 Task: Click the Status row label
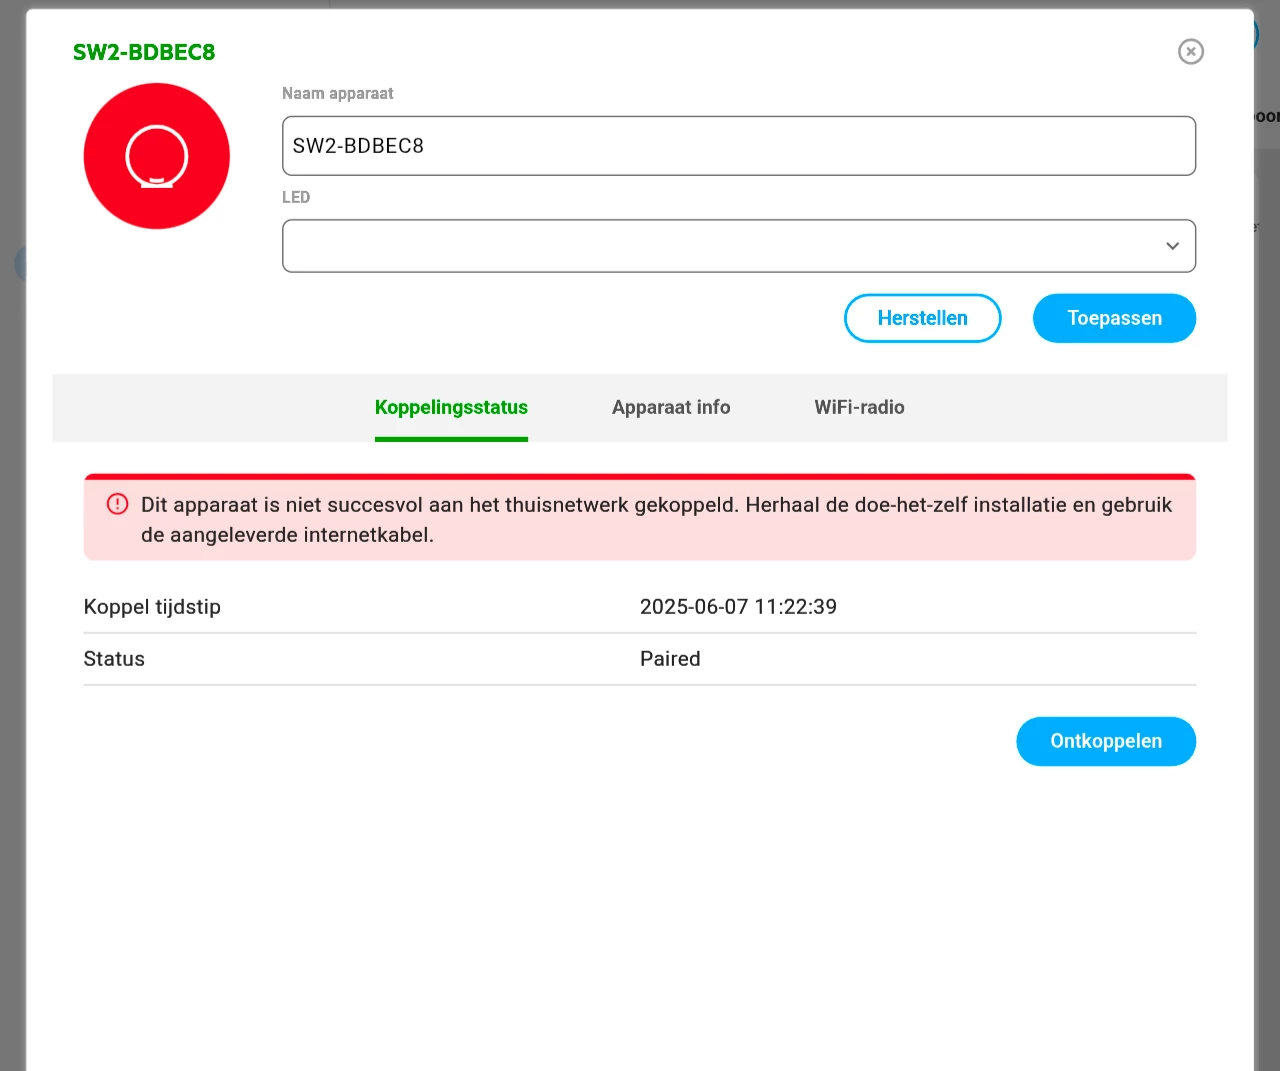point(114,659)
